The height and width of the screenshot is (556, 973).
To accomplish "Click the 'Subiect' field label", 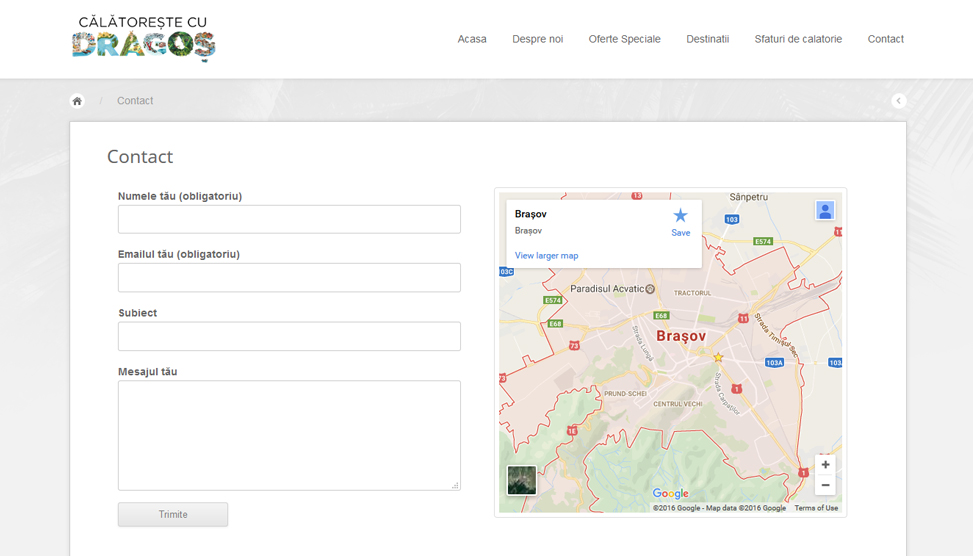I will [x=138, y=313].
